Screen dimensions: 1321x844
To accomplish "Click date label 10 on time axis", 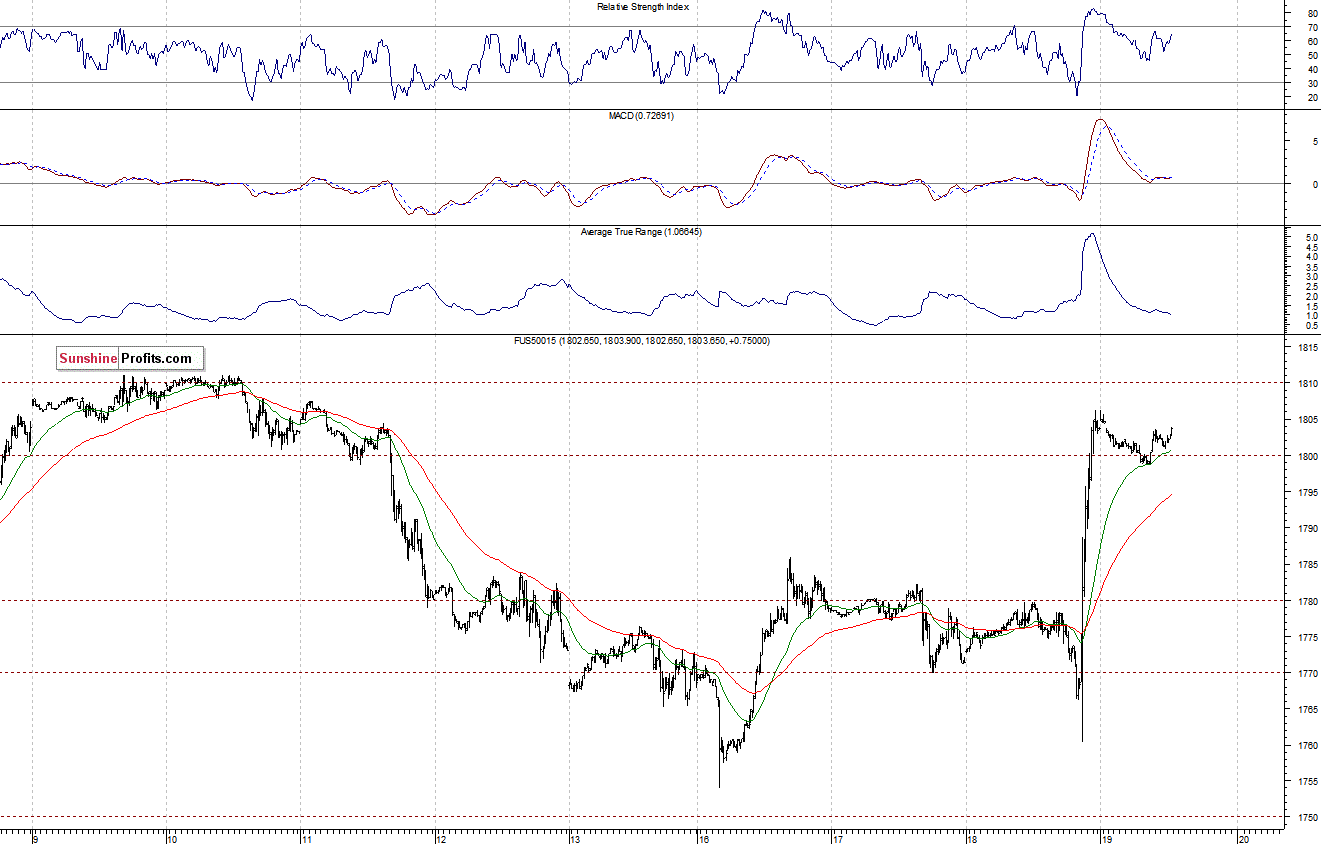I will click(x=172, y=838).
